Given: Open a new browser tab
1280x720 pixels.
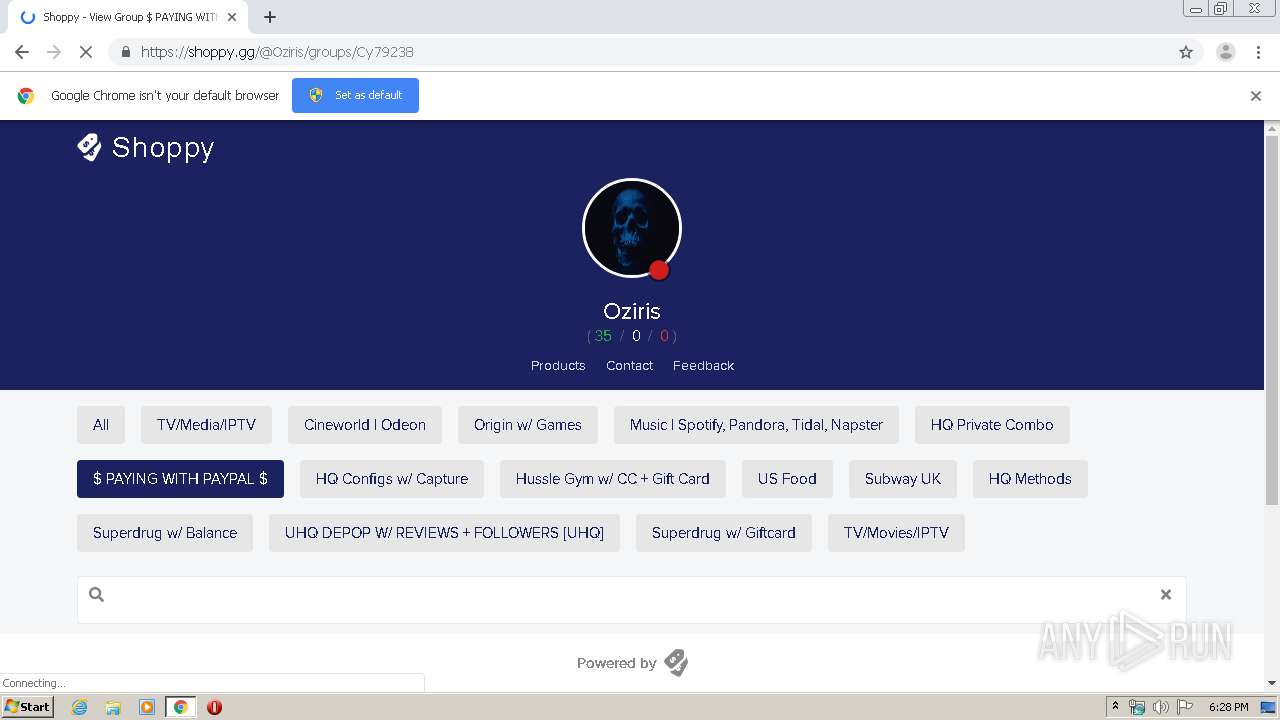Looking at the screenshot, I should click(270, 17).
